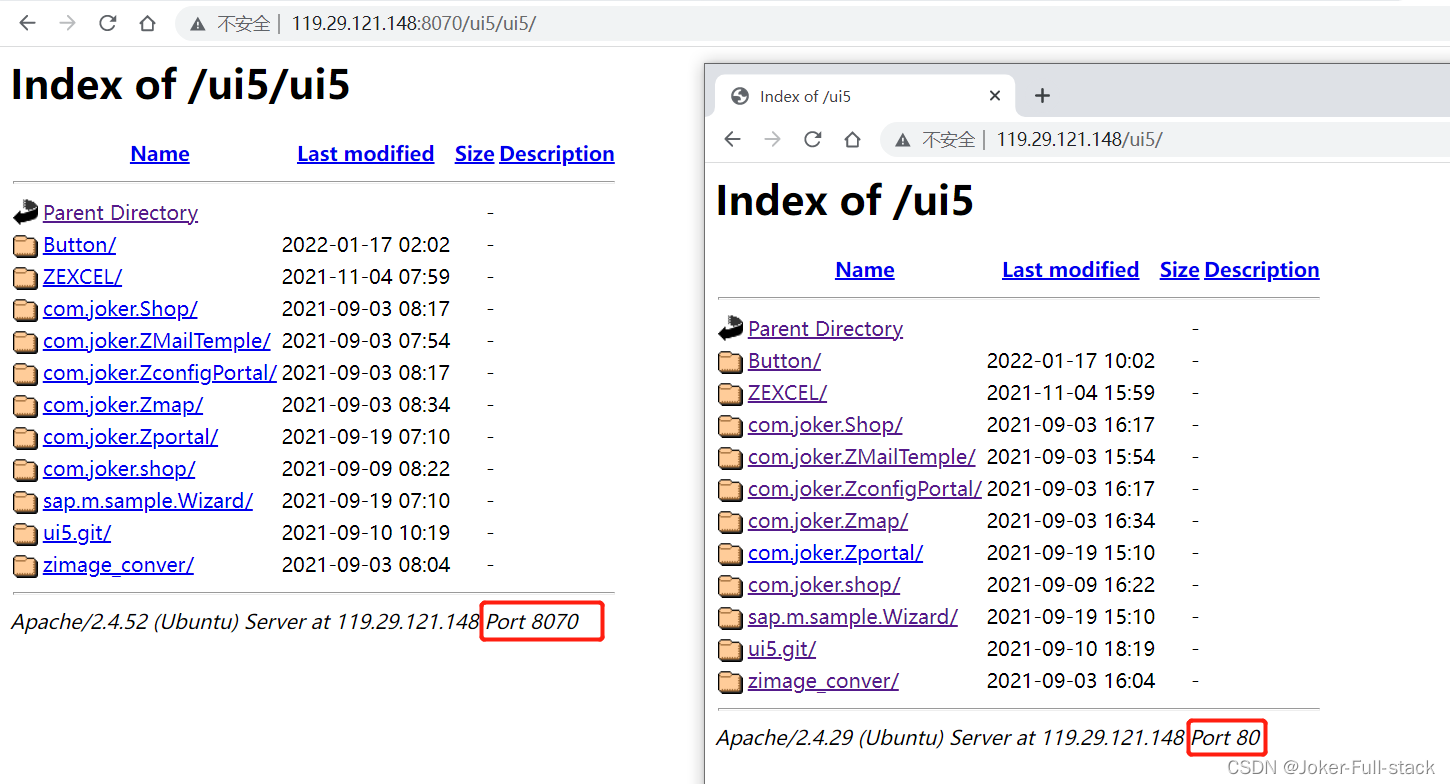Sort by Name in left listing
Screen dimensions: 1450x784
(160, 154)
